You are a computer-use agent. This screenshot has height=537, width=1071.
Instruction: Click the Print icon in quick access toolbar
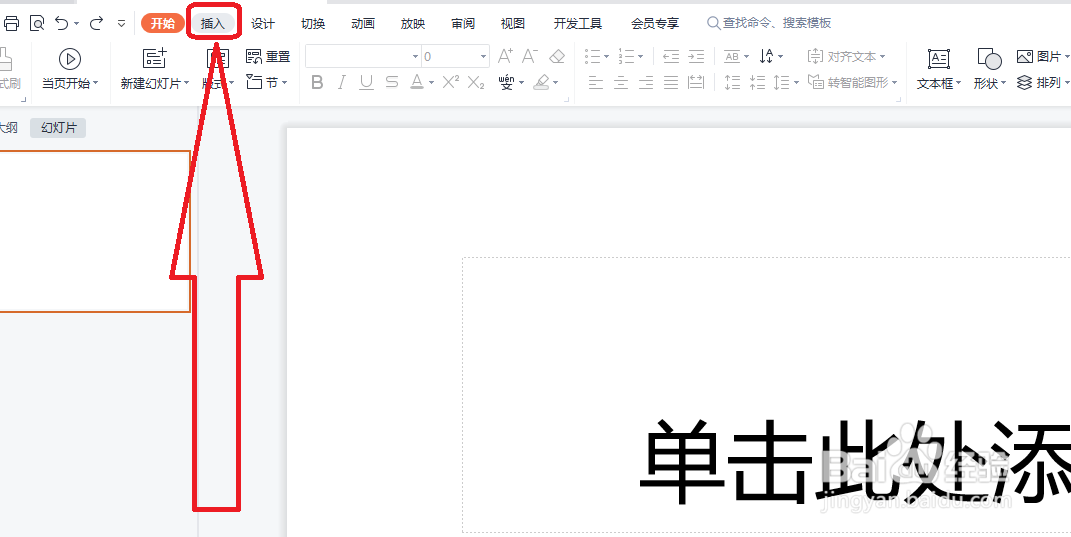pyautogui.click(x=11, y=23)
